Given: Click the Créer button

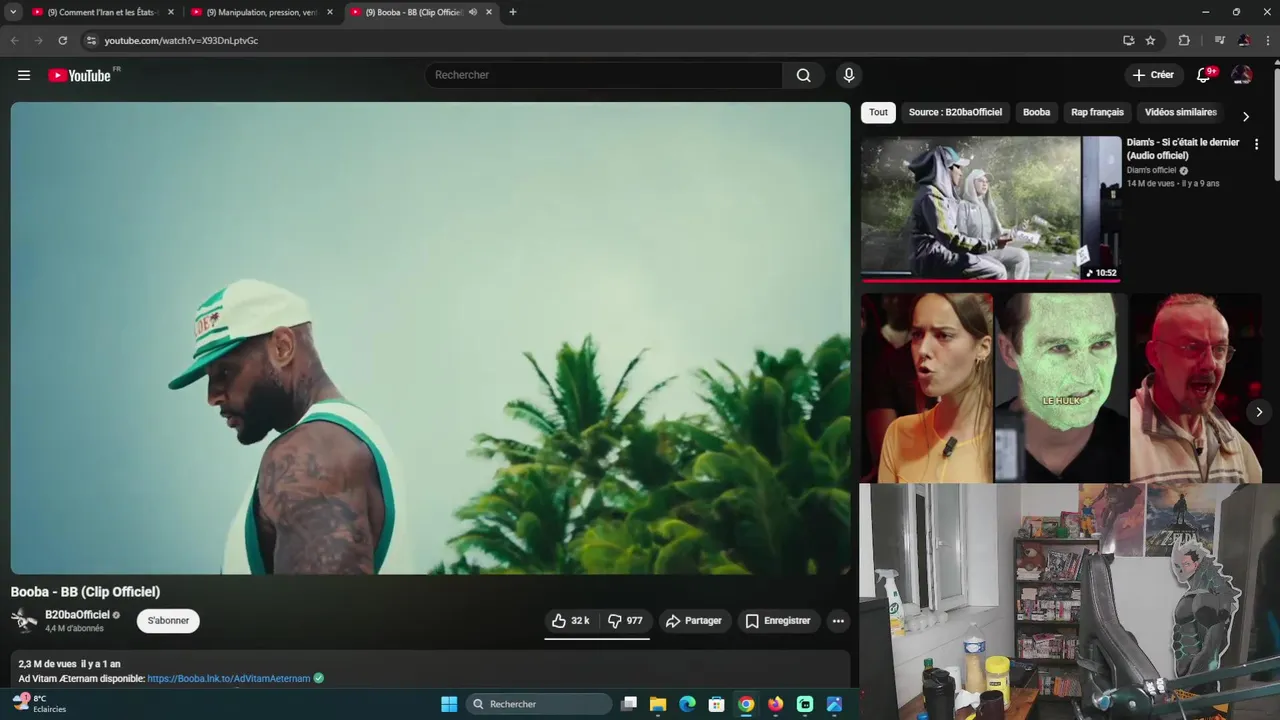Looking at the screenshot, I should coord(1152,75).
